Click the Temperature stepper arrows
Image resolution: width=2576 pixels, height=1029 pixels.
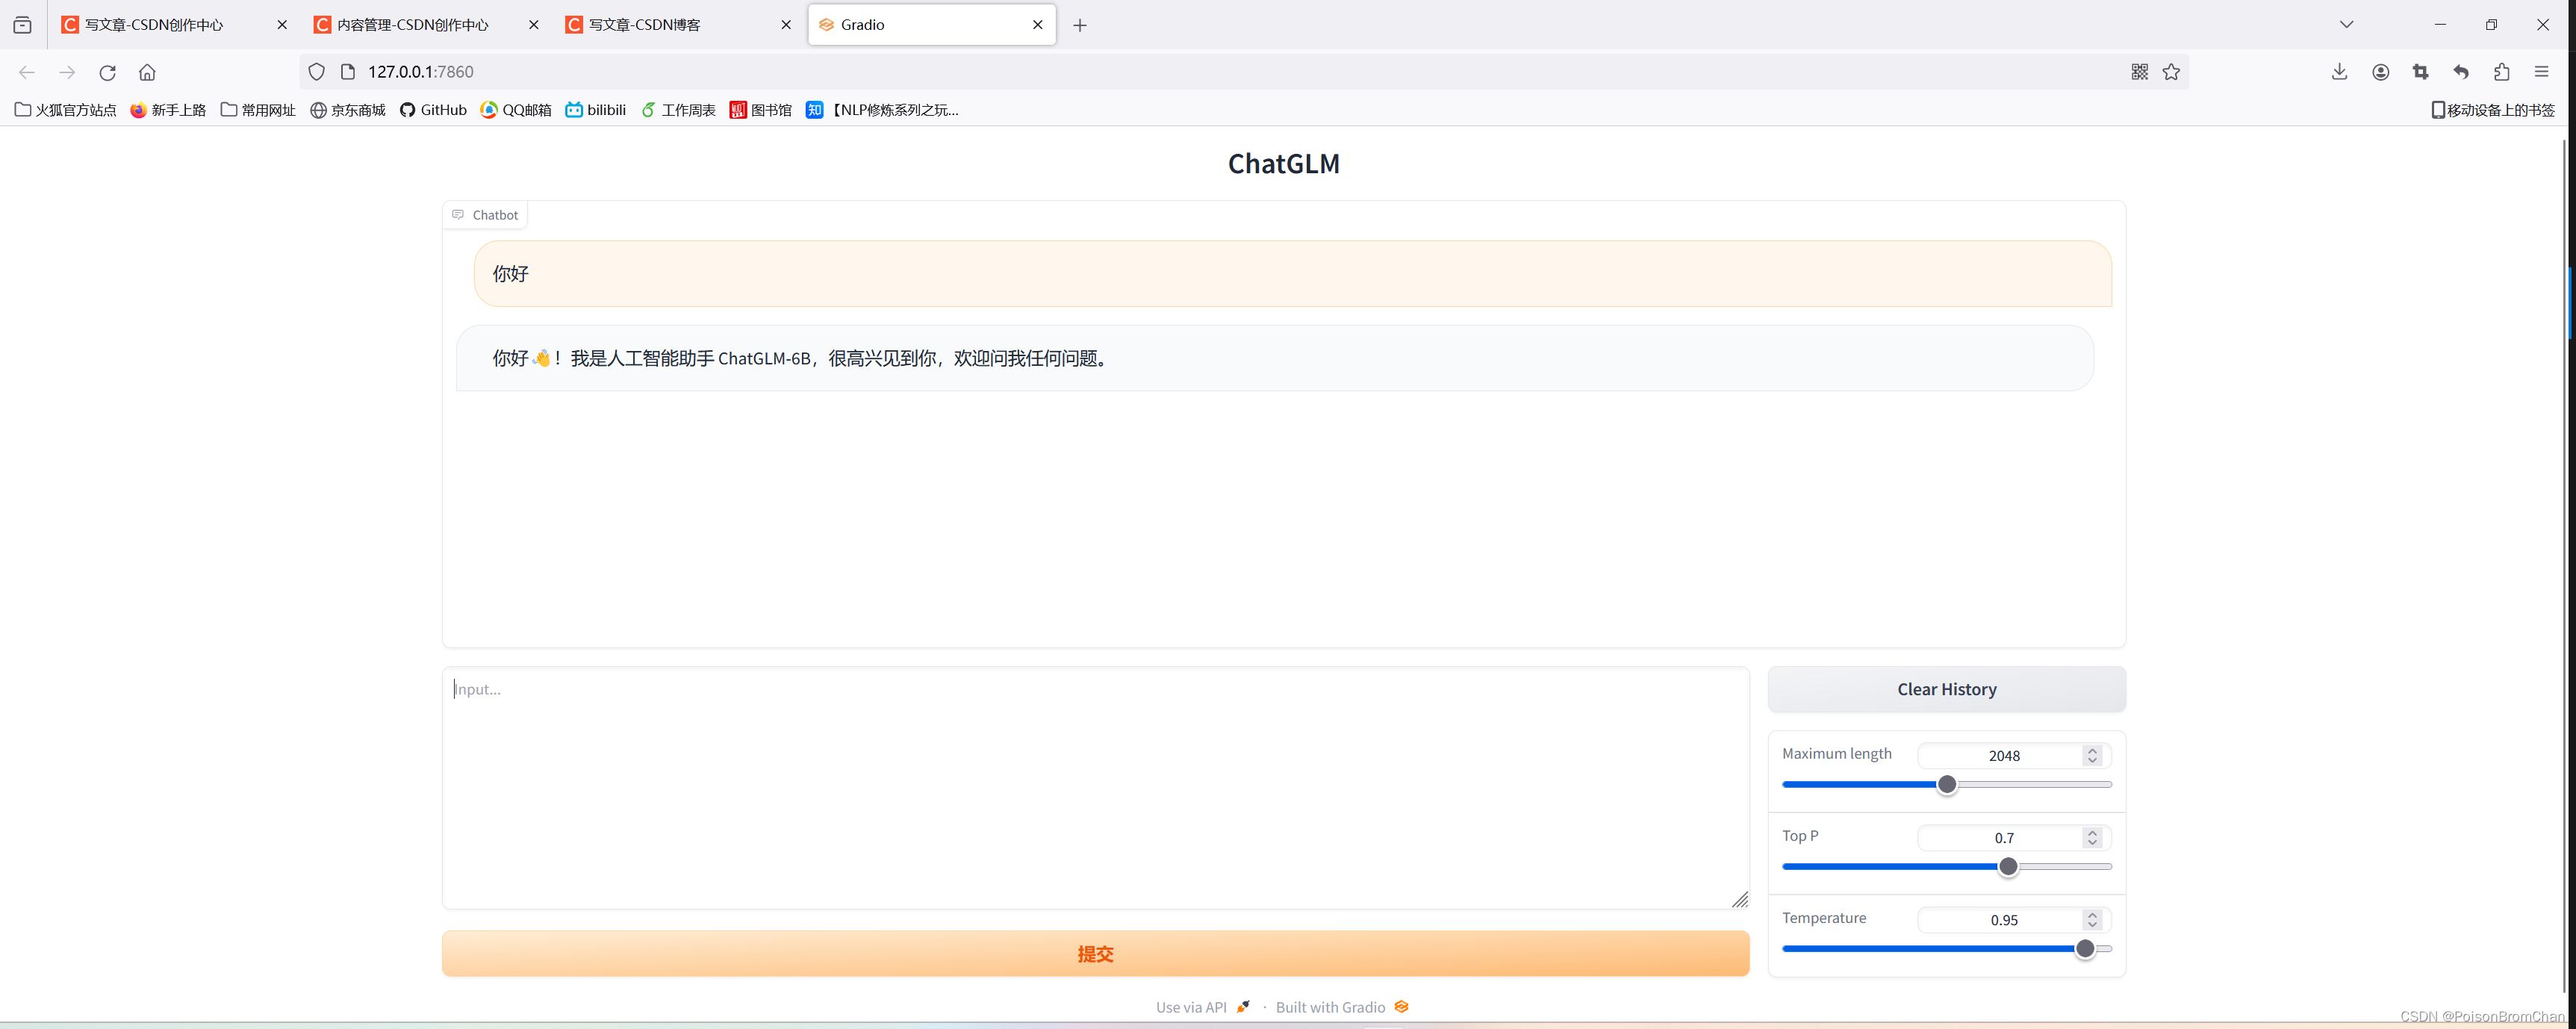pos(2092,920)
